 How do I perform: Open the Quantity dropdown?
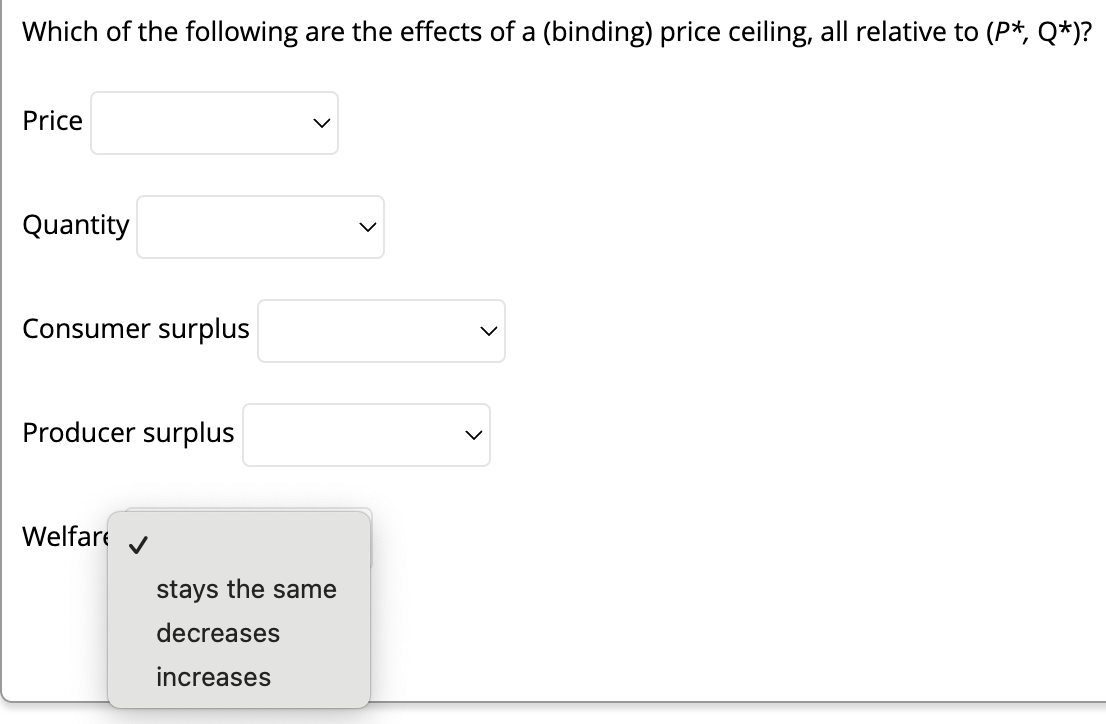[x=260, y=227]
